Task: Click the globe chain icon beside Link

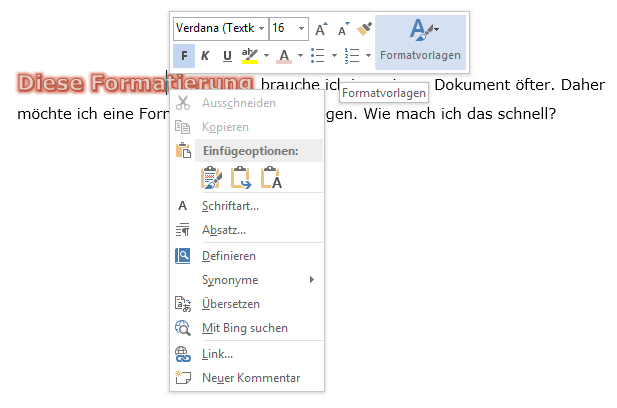Action: [183, 354]
